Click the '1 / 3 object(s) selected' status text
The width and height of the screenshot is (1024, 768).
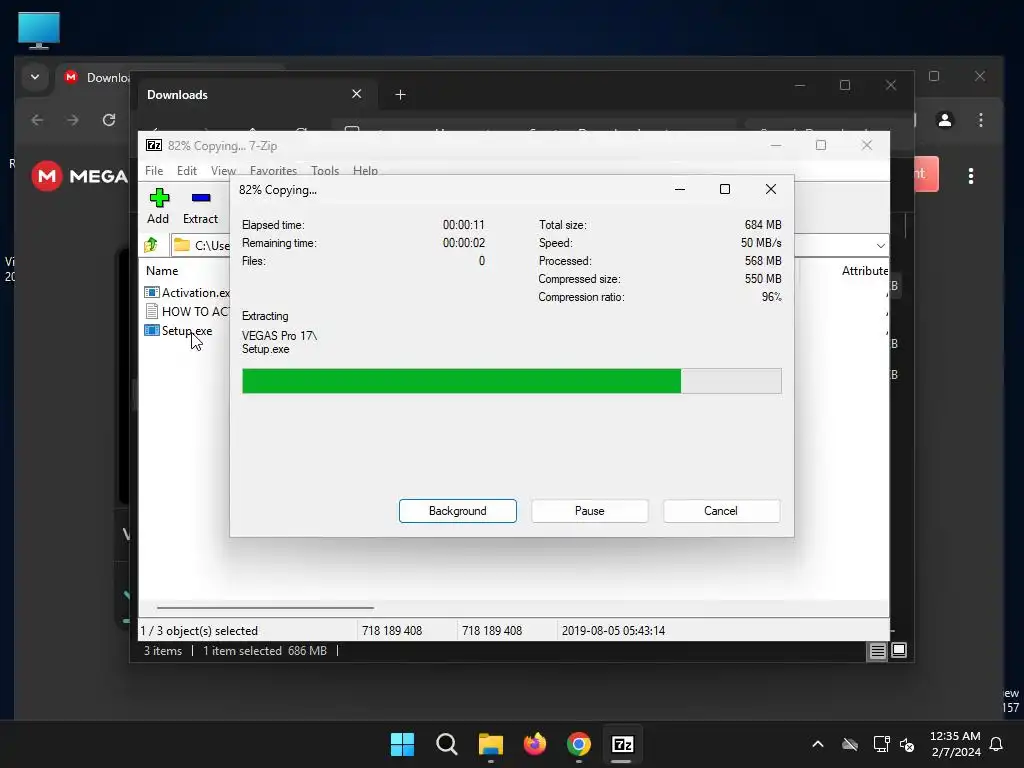[x=199, y=631]
